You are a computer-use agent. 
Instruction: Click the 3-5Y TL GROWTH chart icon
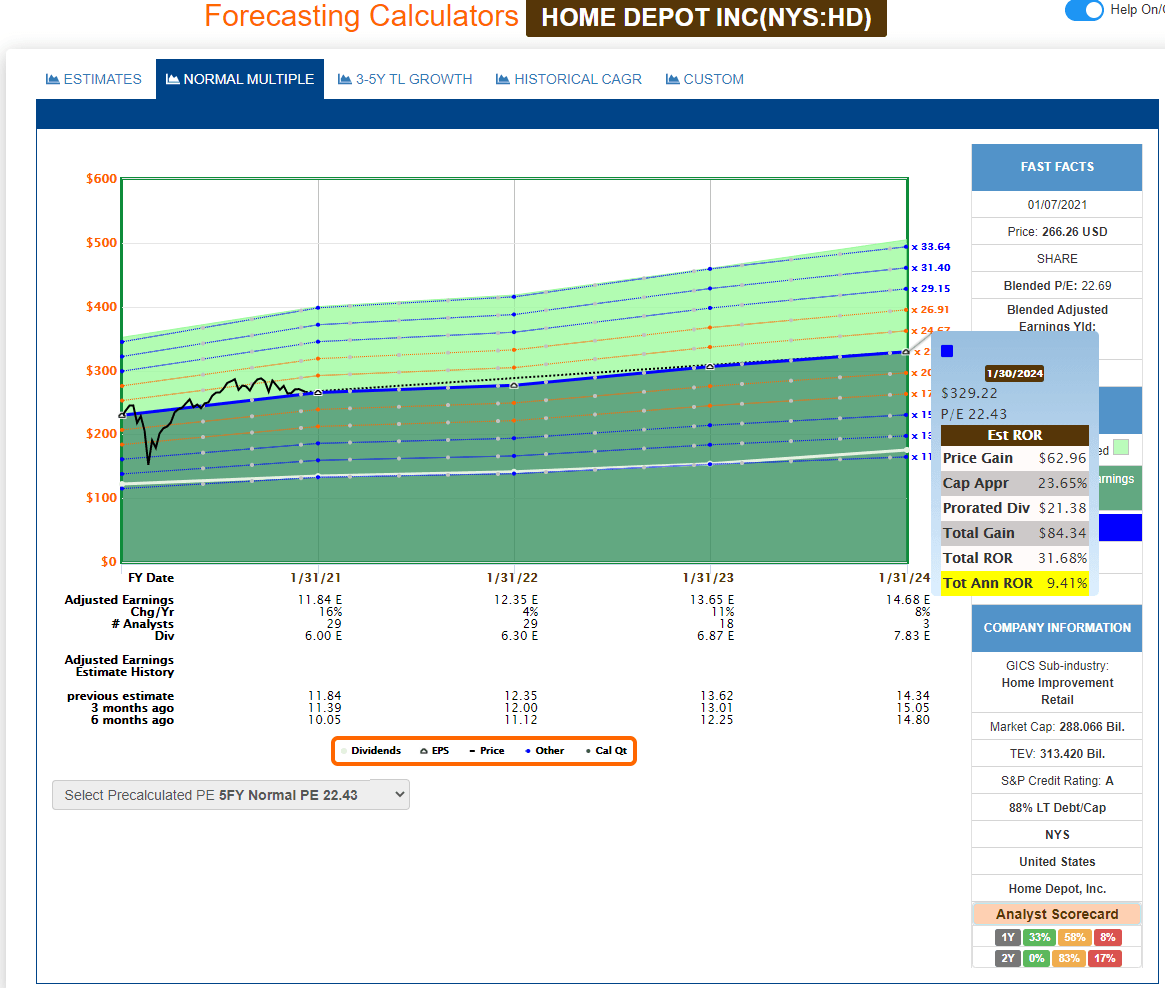coord(343,79)
